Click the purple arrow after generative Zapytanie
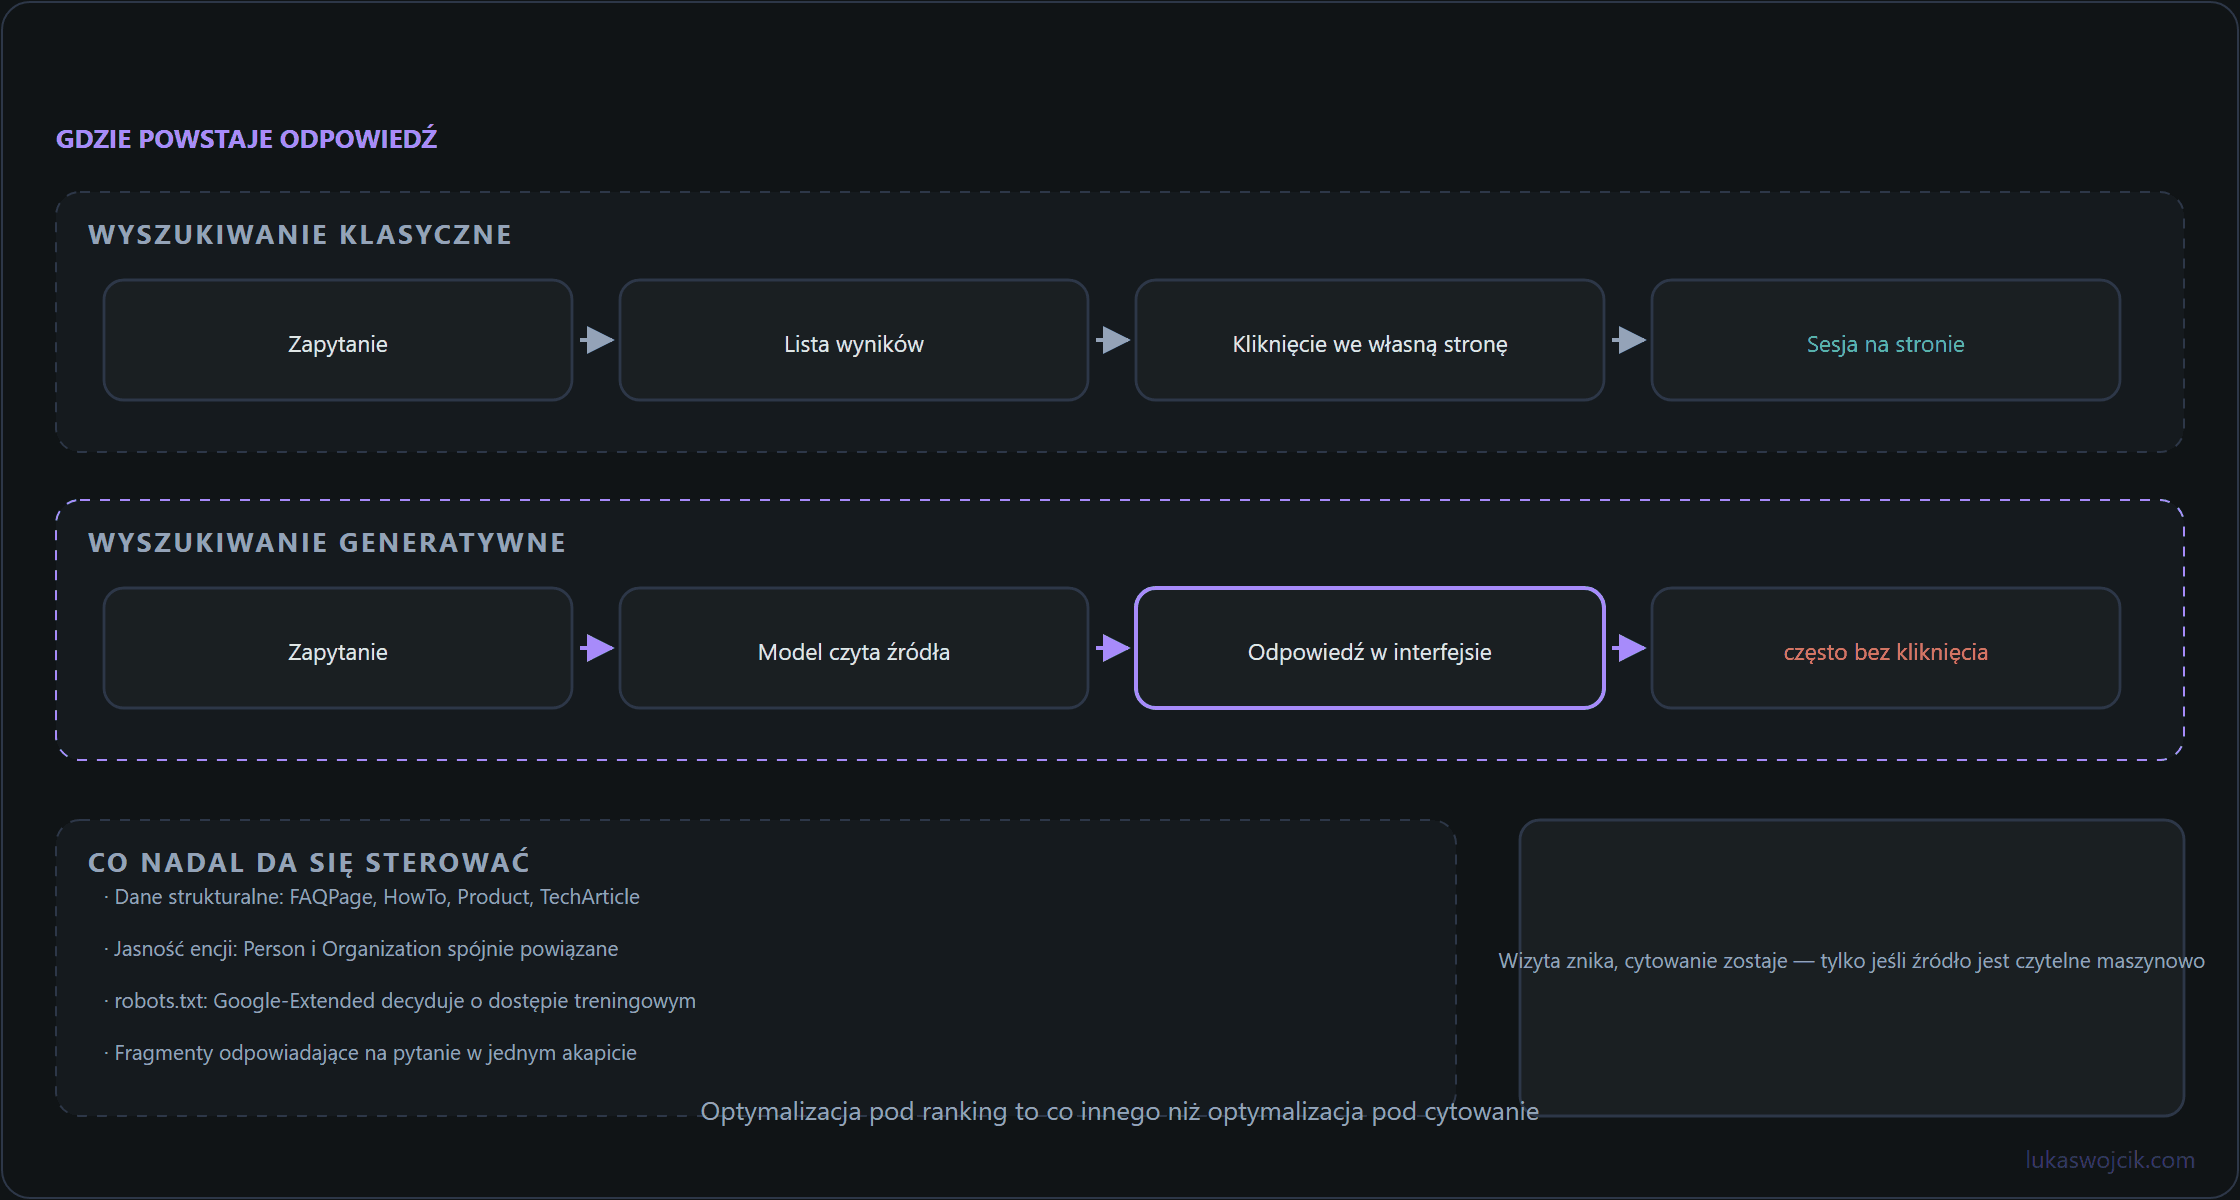 tap(597, 648)
